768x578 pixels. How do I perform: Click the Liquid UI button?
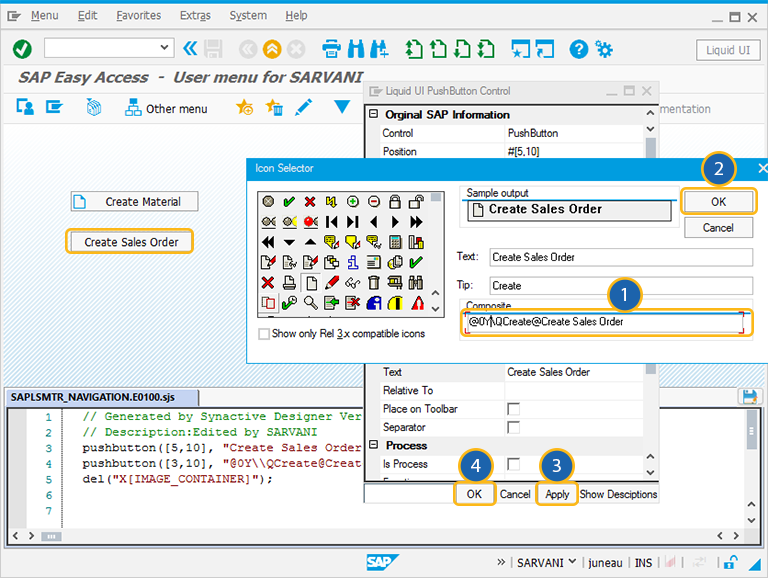coord(727,50)
